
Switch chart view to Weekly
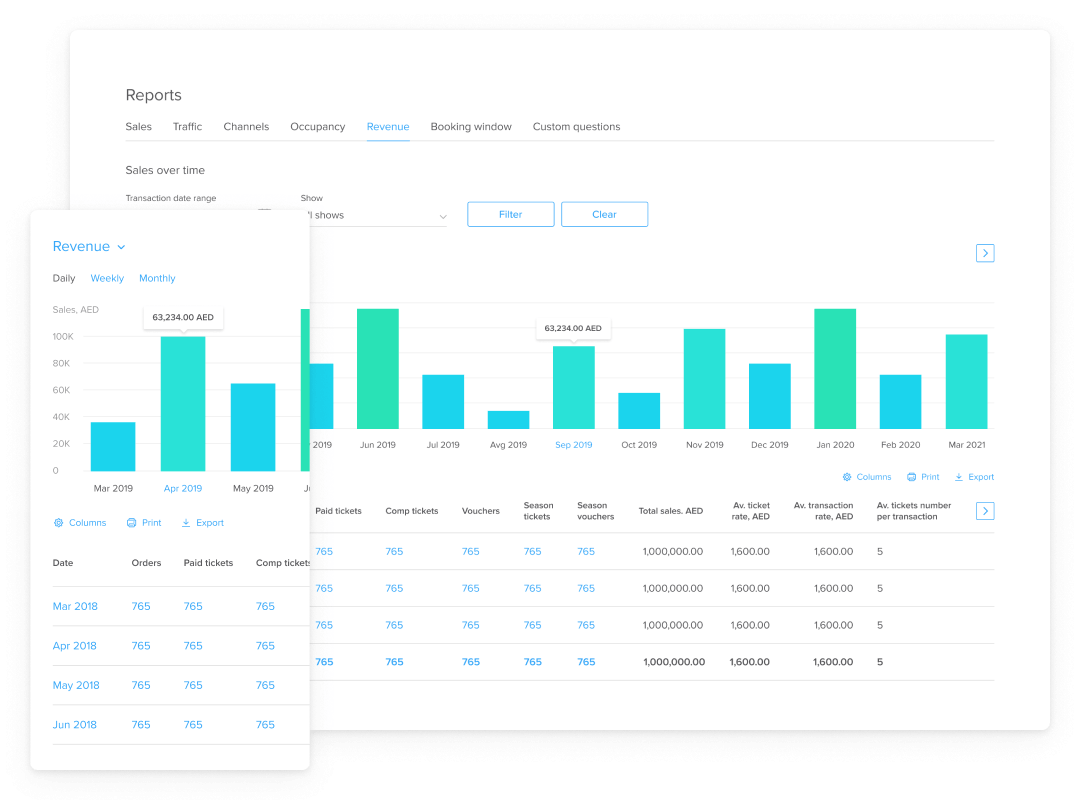107,279
